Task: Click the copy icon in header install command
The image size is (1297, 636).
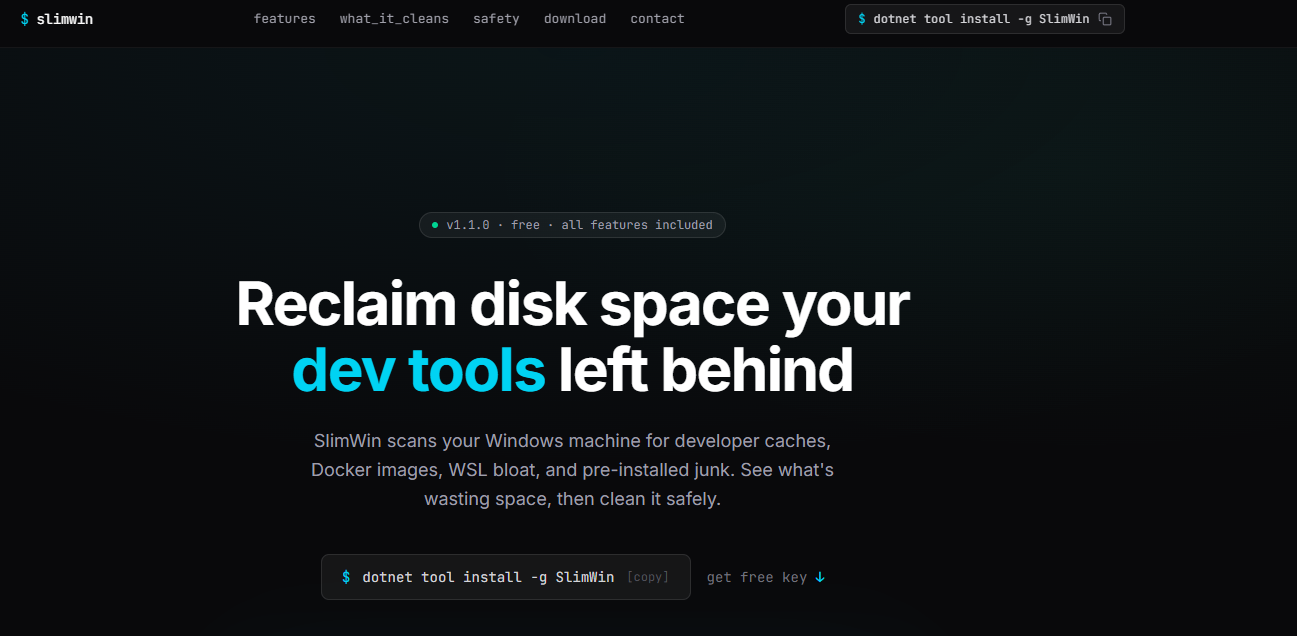Action: click(1105, 19)
